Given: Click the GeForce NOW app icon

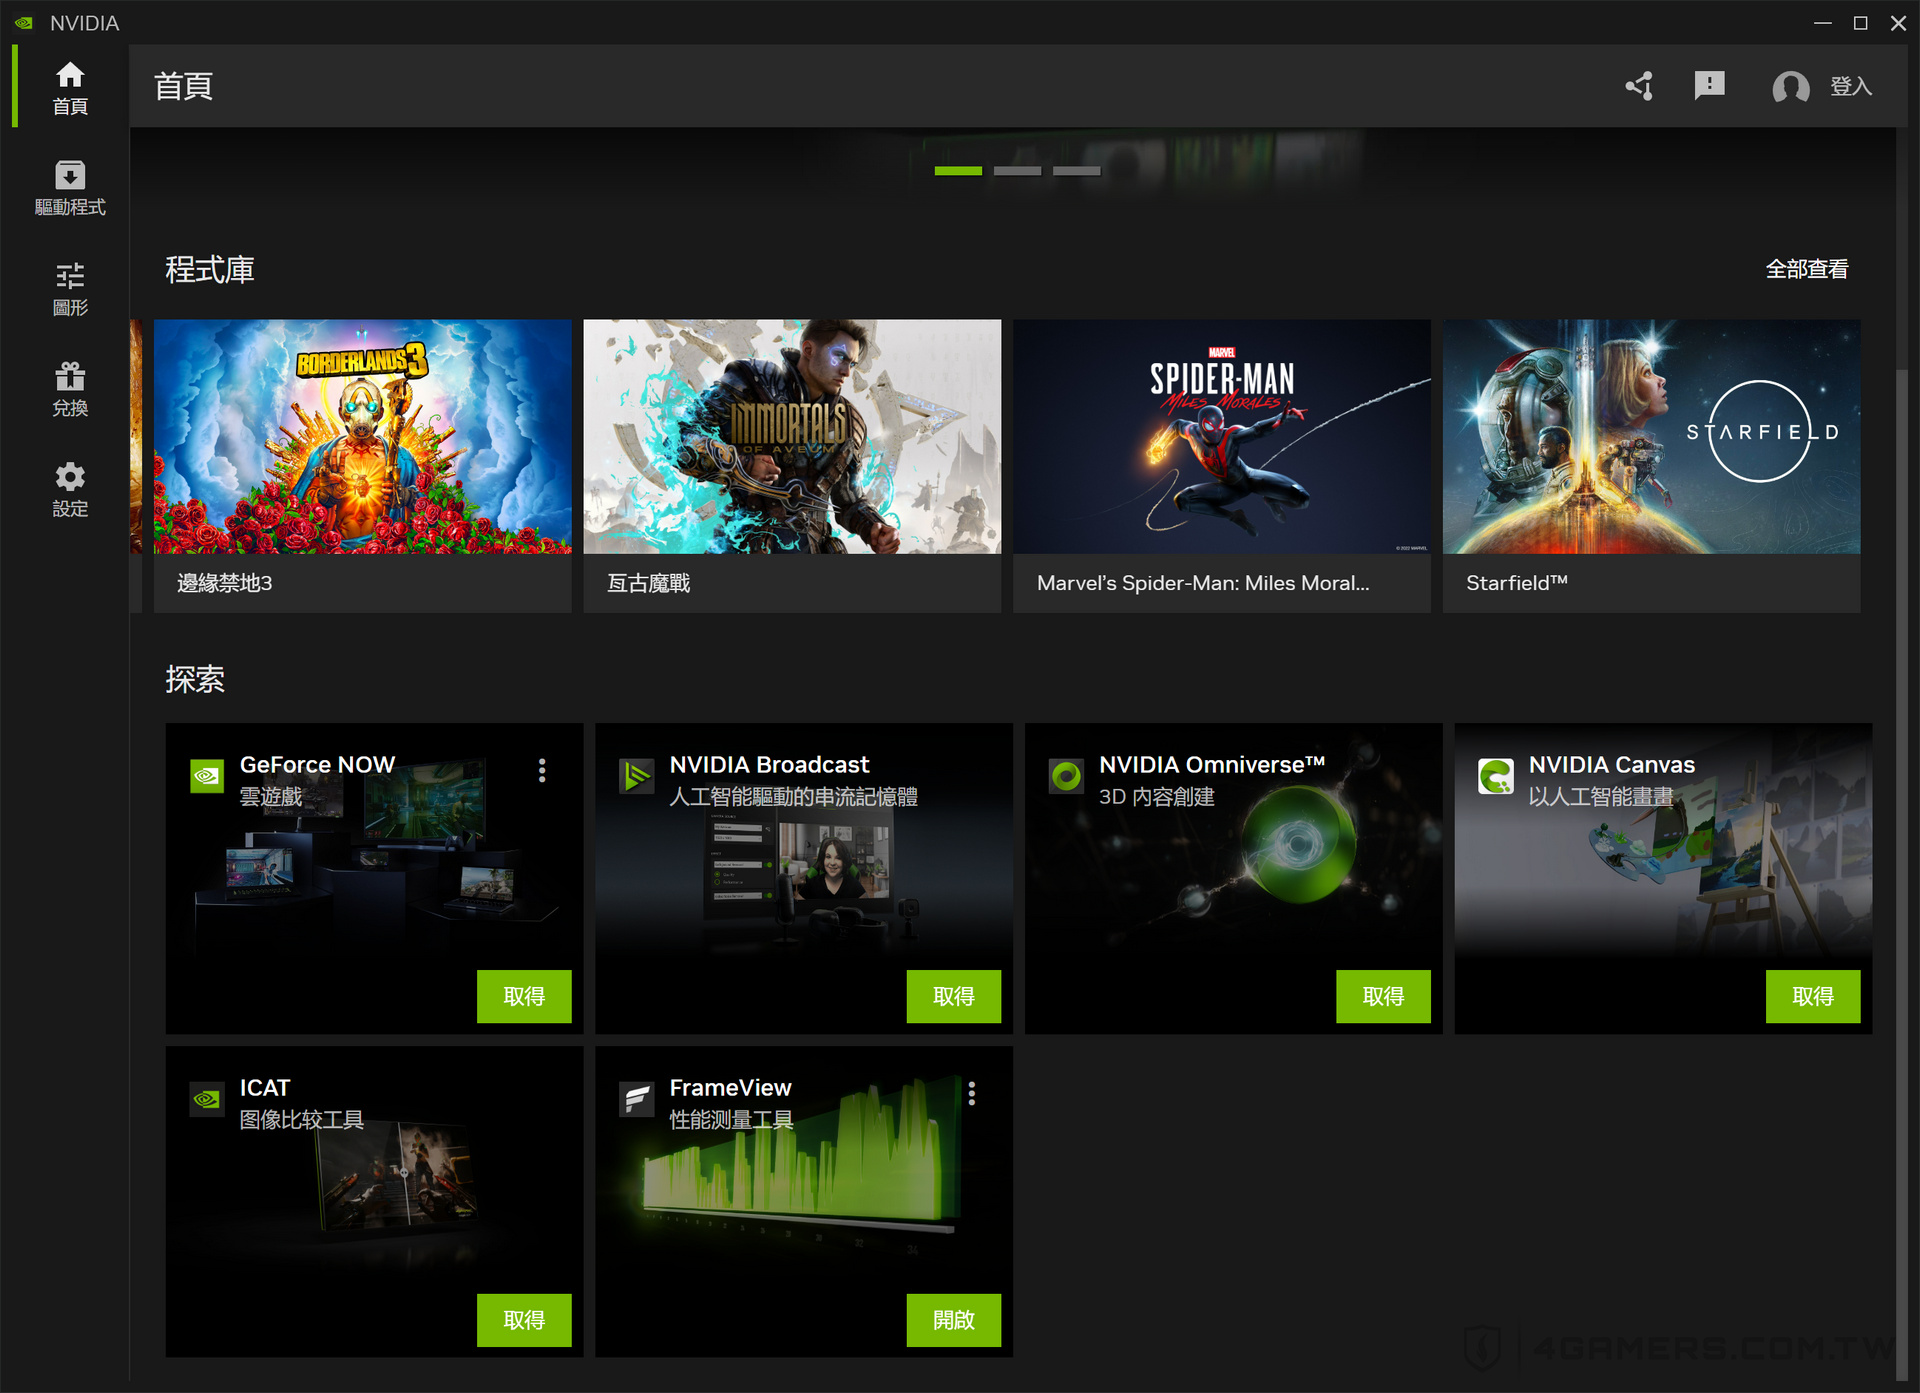Looking at the screenshot, I should click(207, 775).
